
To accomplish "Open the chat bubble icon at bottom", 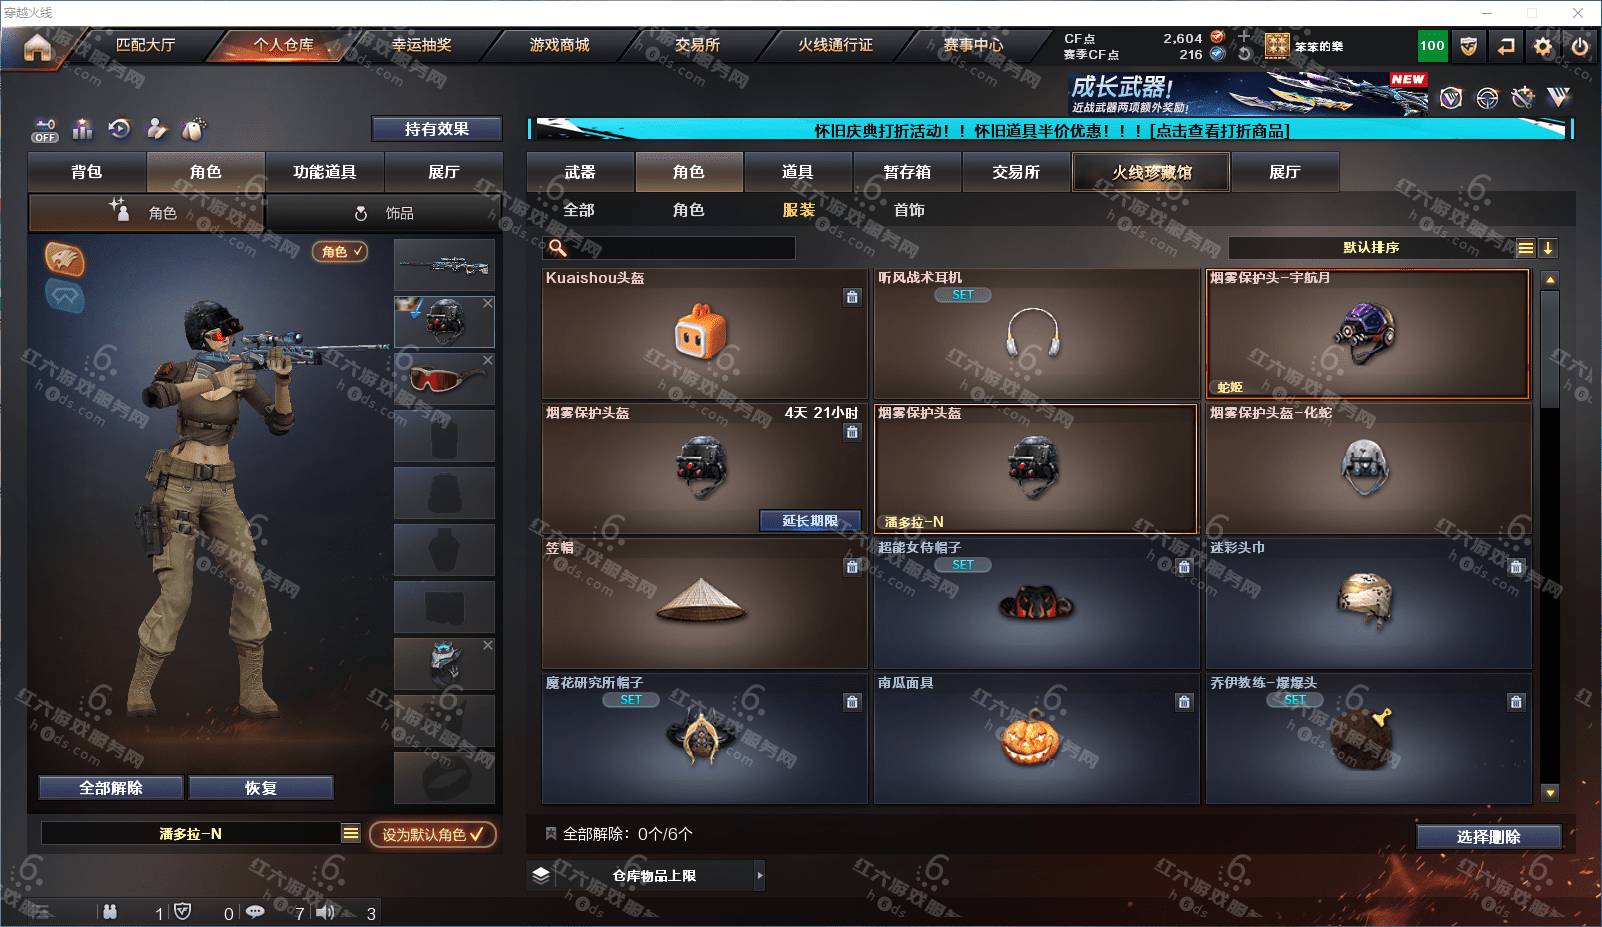I will pyautogui.click(x=255, y=912).
